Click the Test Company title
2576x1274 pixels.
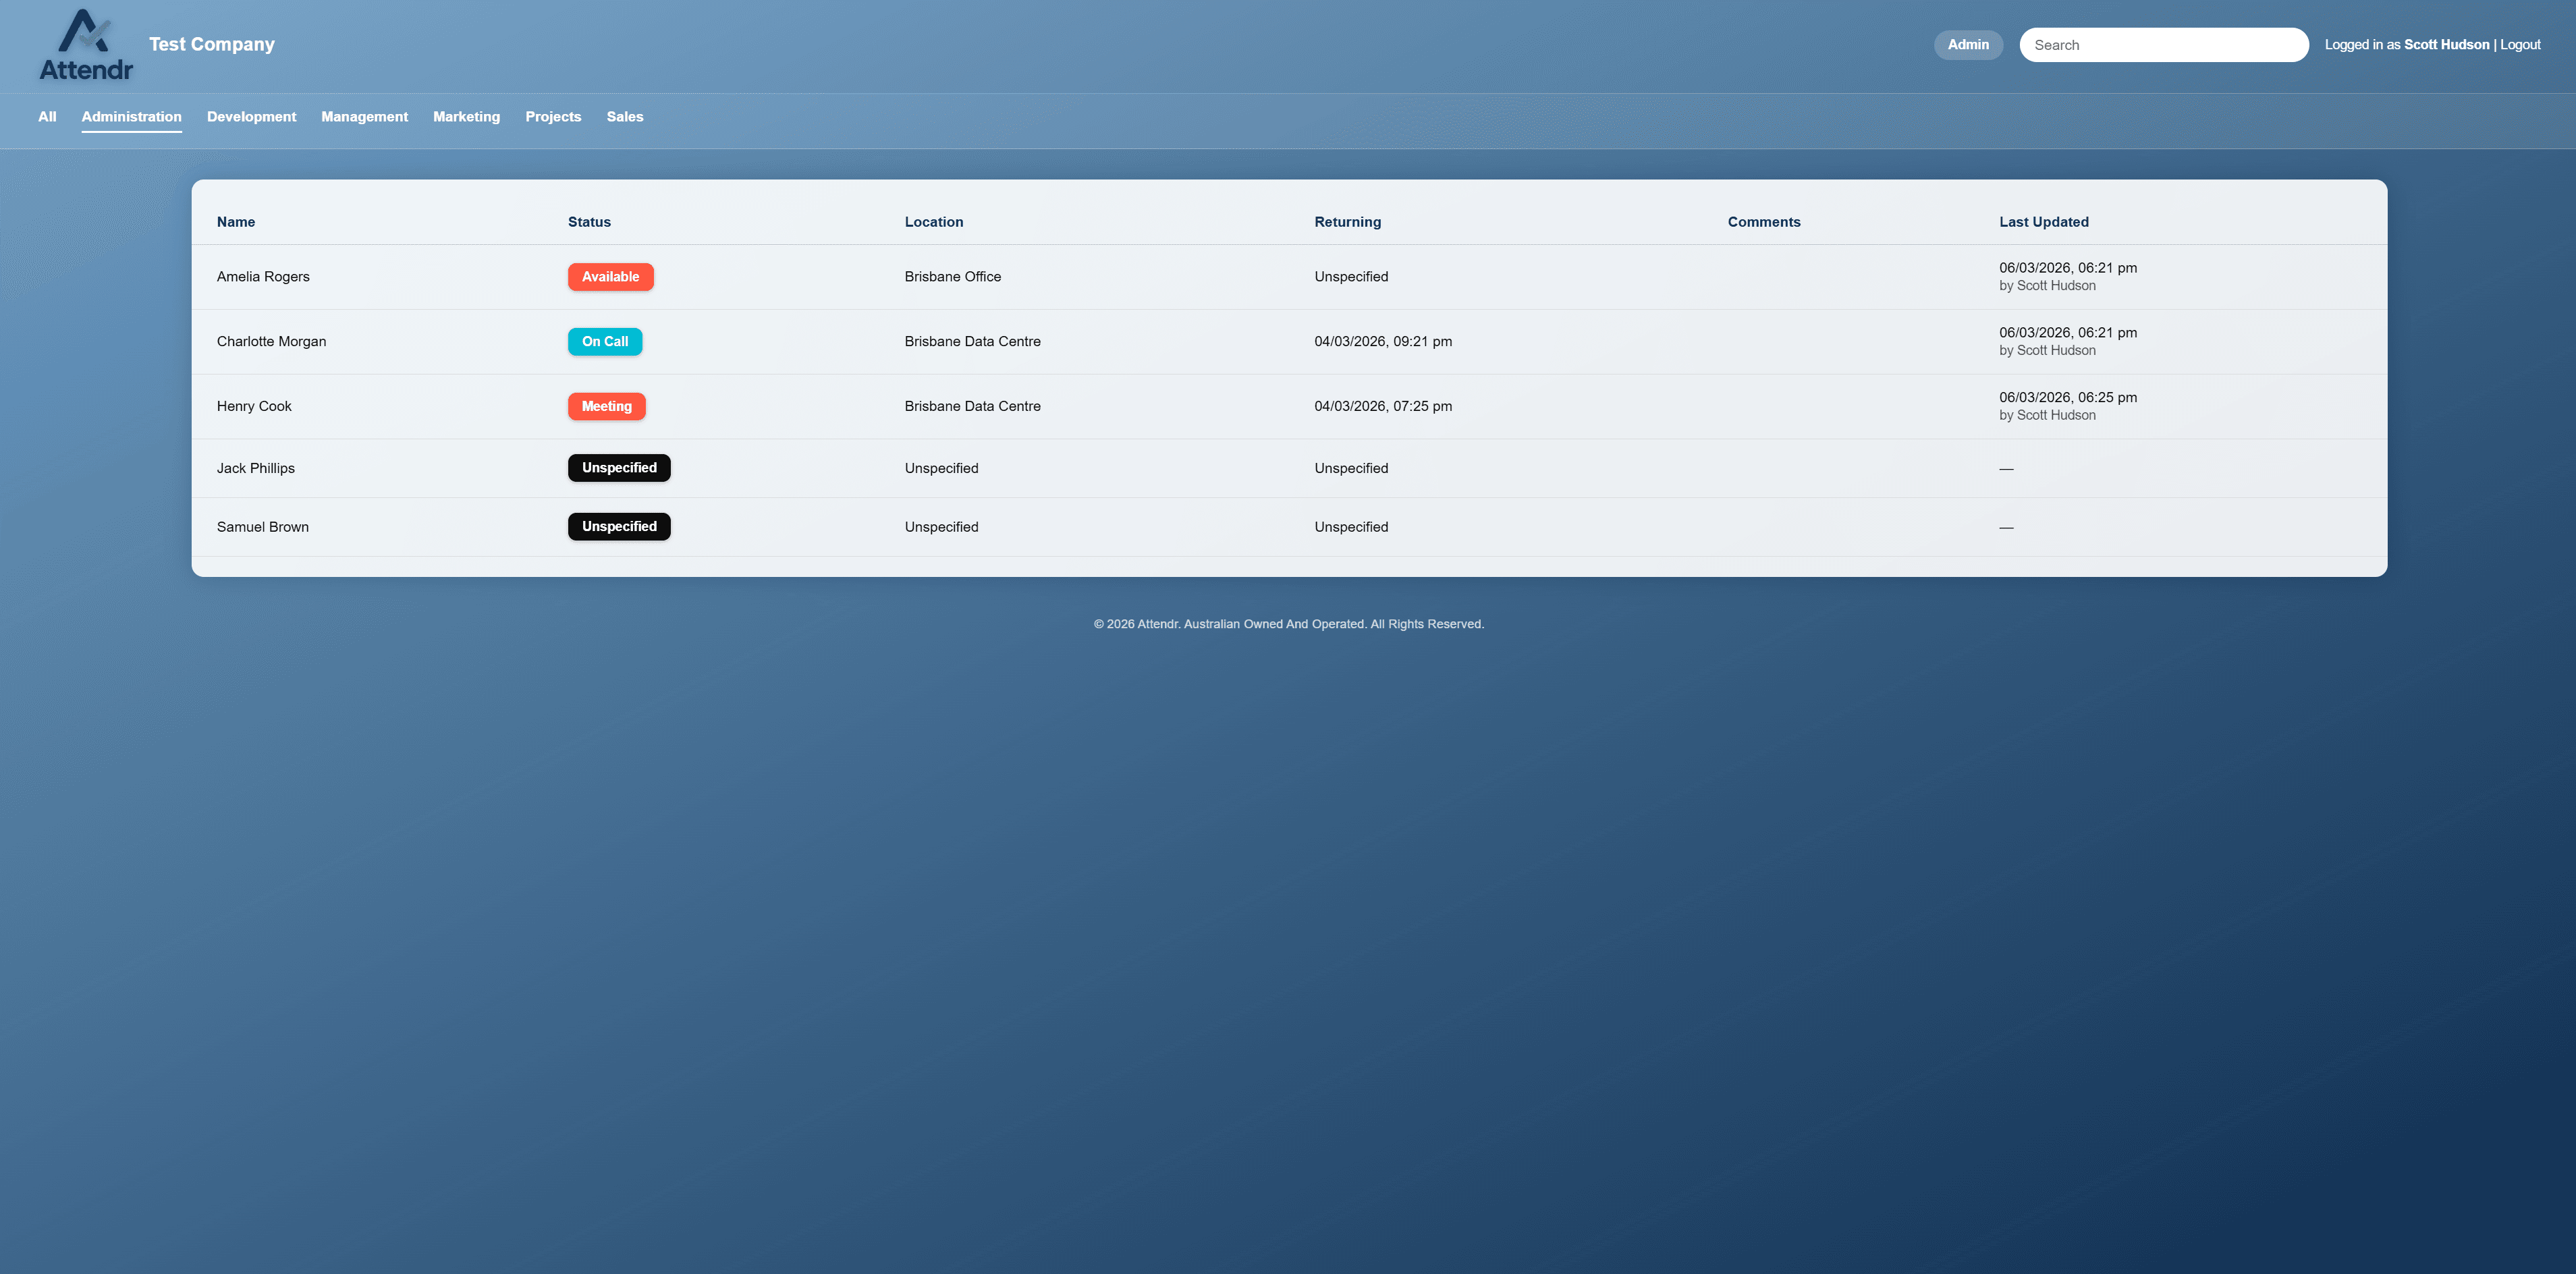tap(211, 44)
